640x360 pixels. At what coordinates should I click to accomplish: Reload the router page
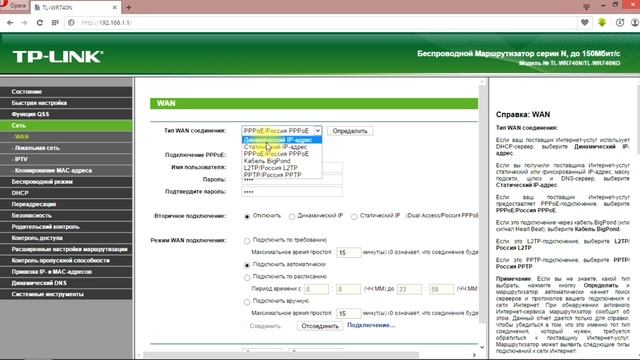40,22
